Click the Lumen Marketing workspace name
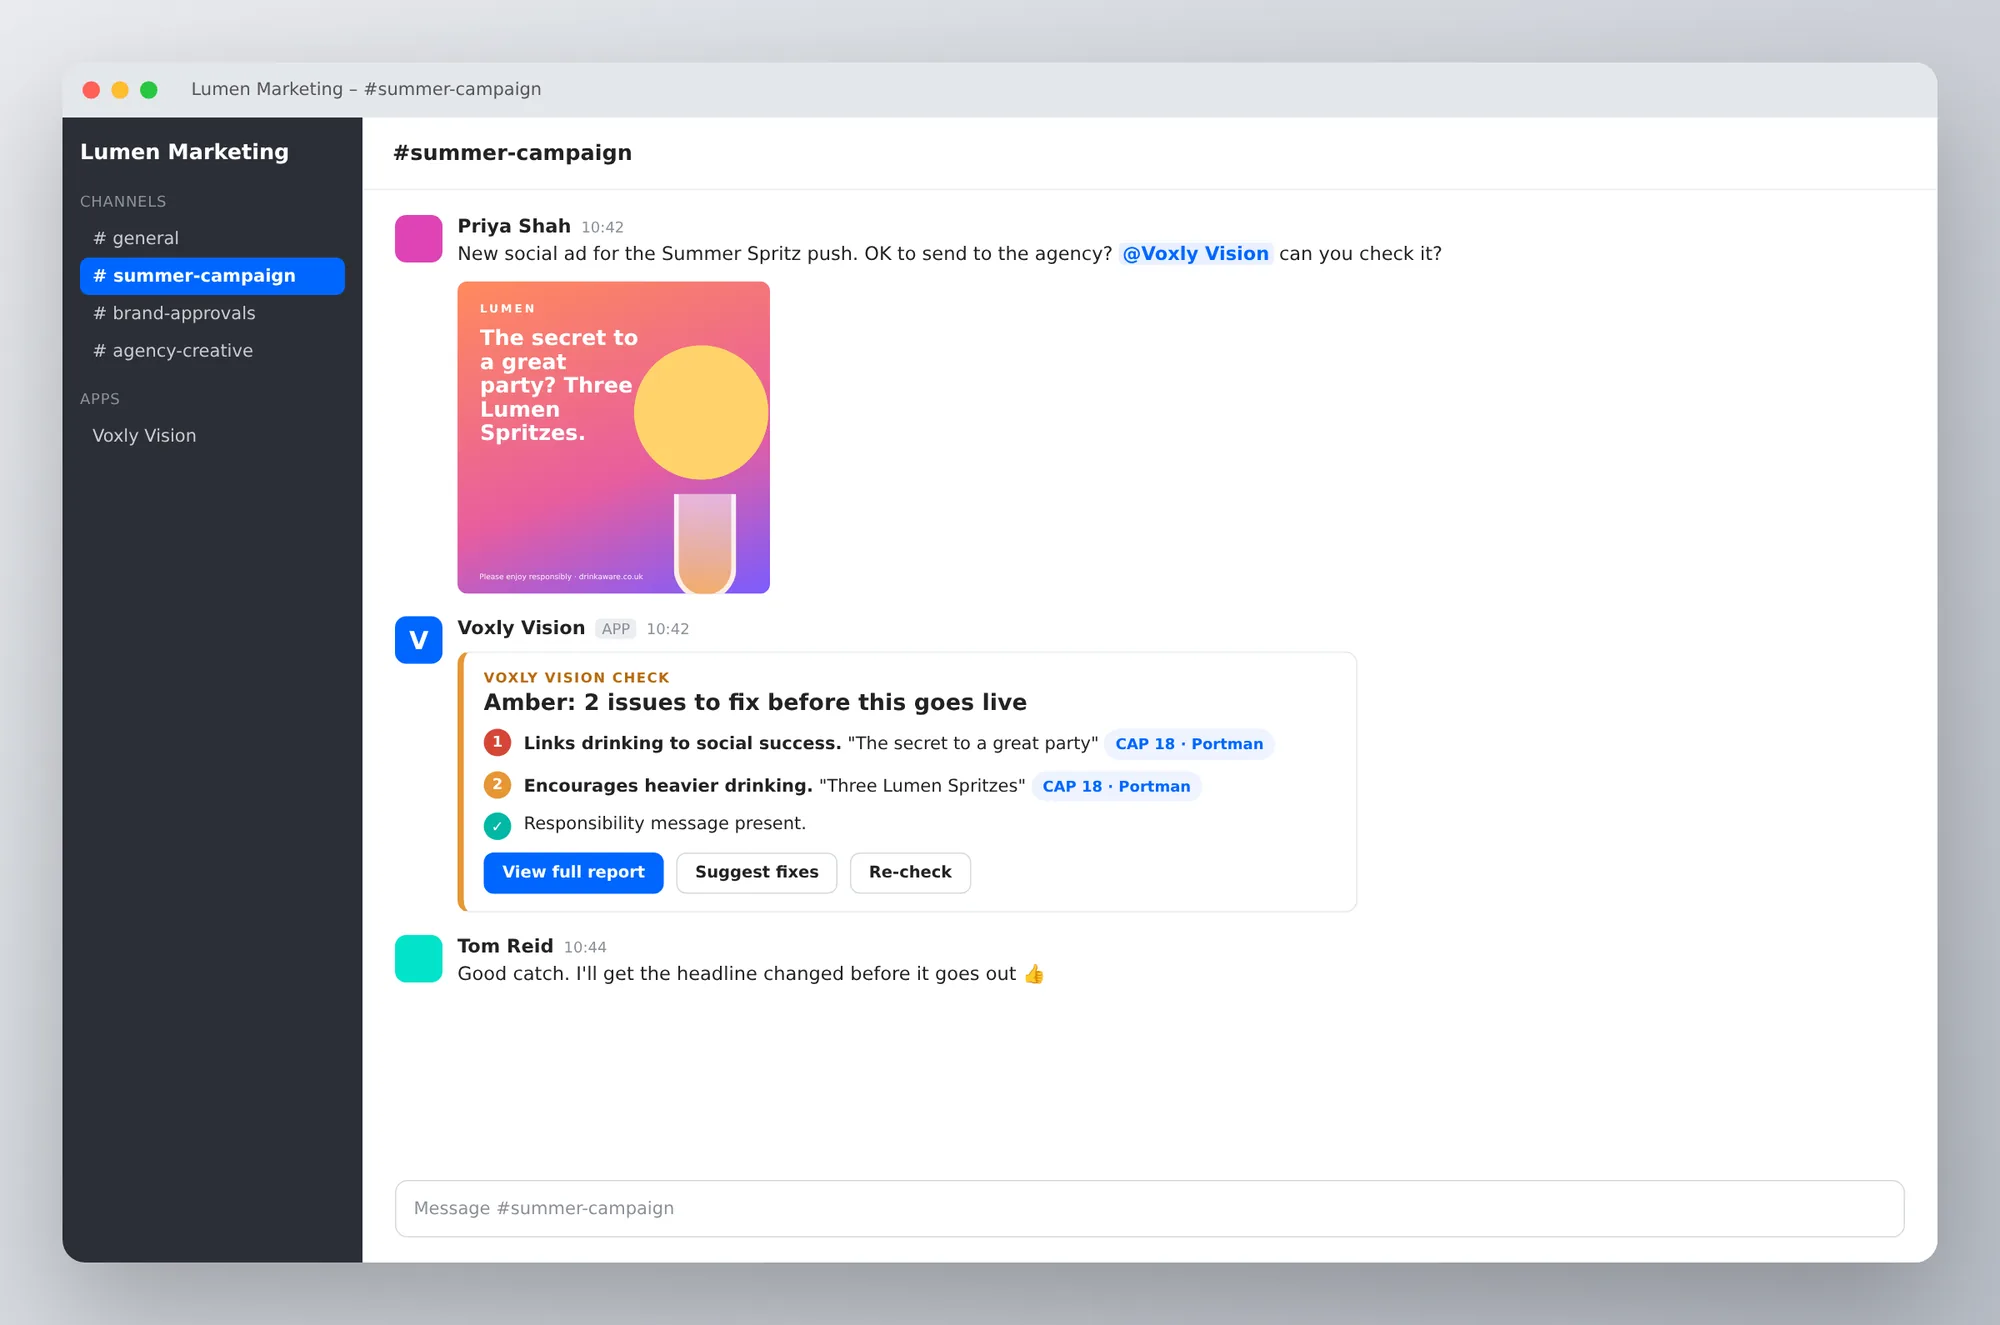Image resolution: width=2000 pixels, height=1325 pixels. [x=184, y=152]
